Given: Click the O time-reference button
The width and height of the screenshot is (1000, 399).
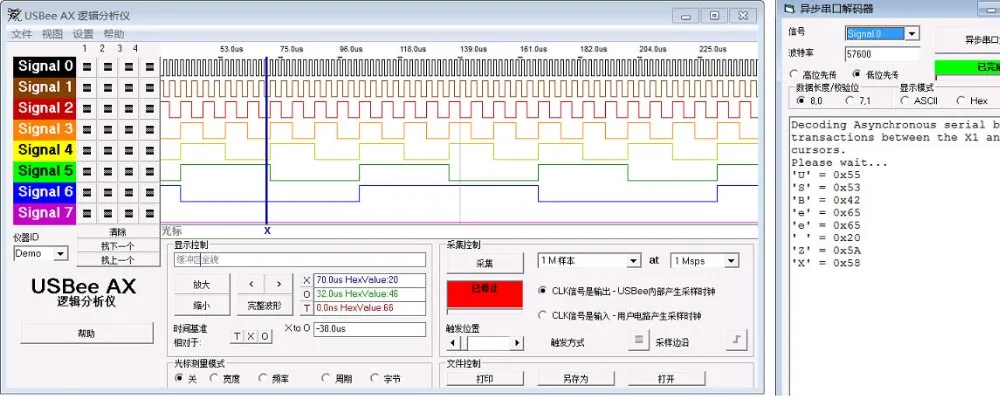Looking at the screenshot, I should pyautogui.click(x=265, y=336).
